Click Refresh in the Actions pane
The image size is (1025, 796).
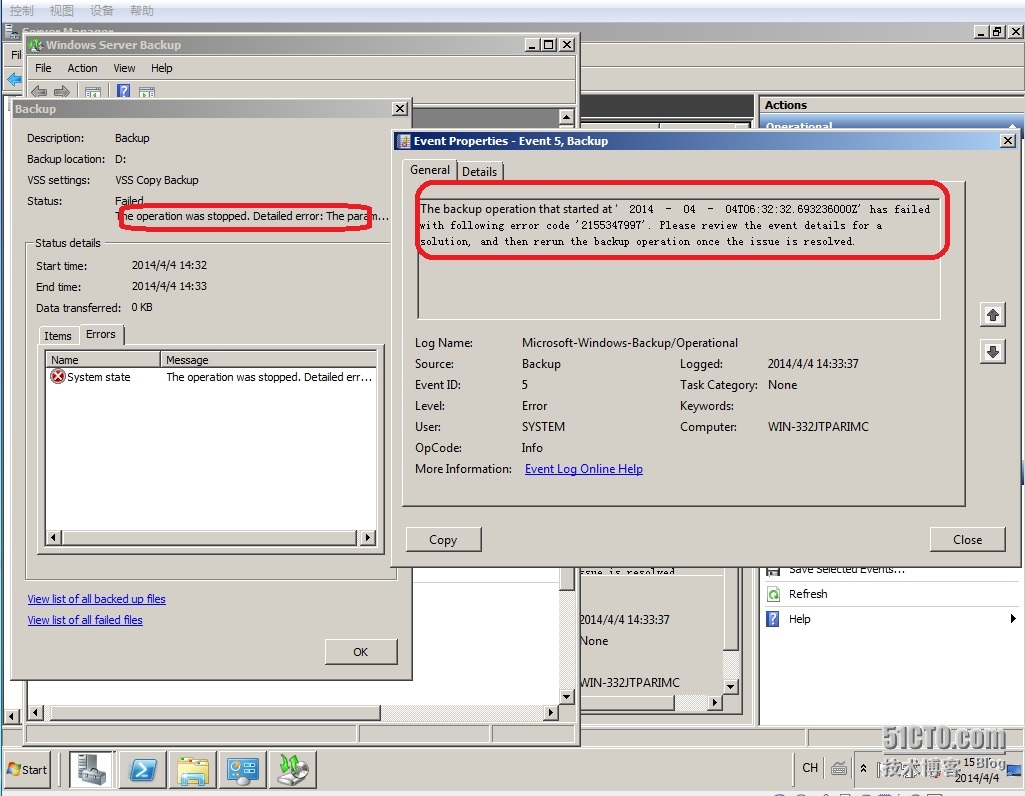click(x=808, y=594)
